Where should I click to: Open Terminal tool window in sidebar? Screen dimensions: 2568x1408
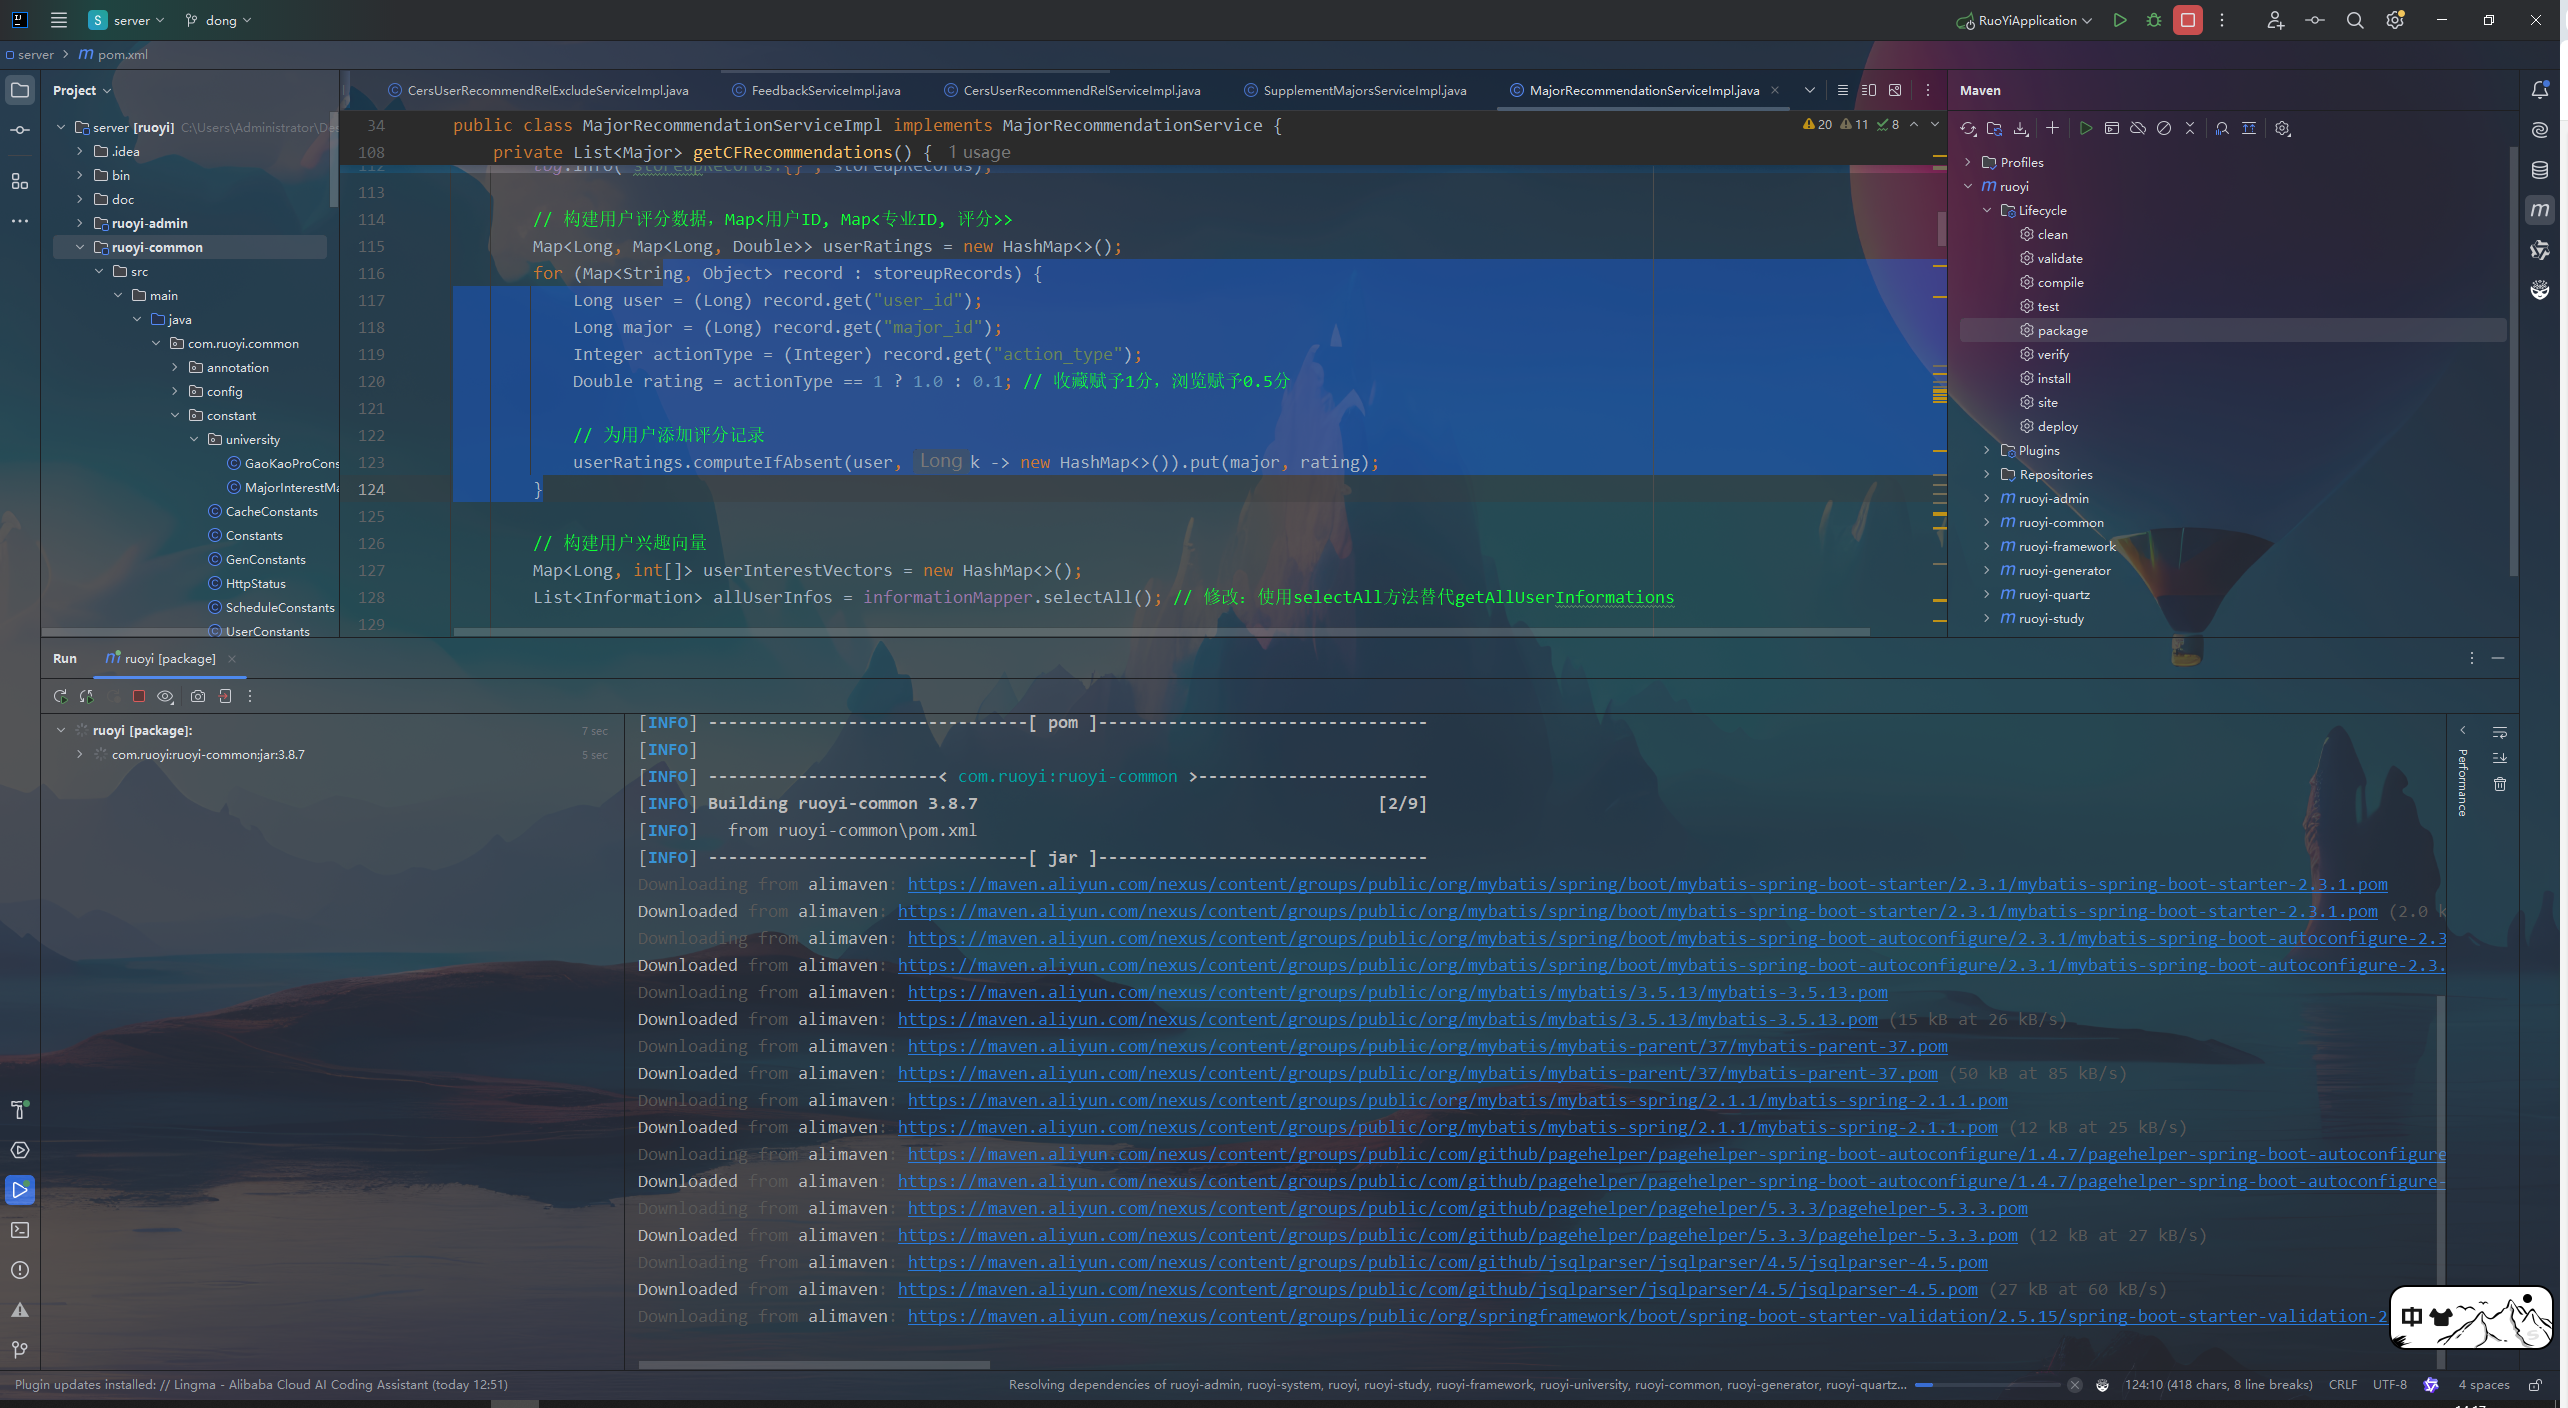pos(20,1230)
